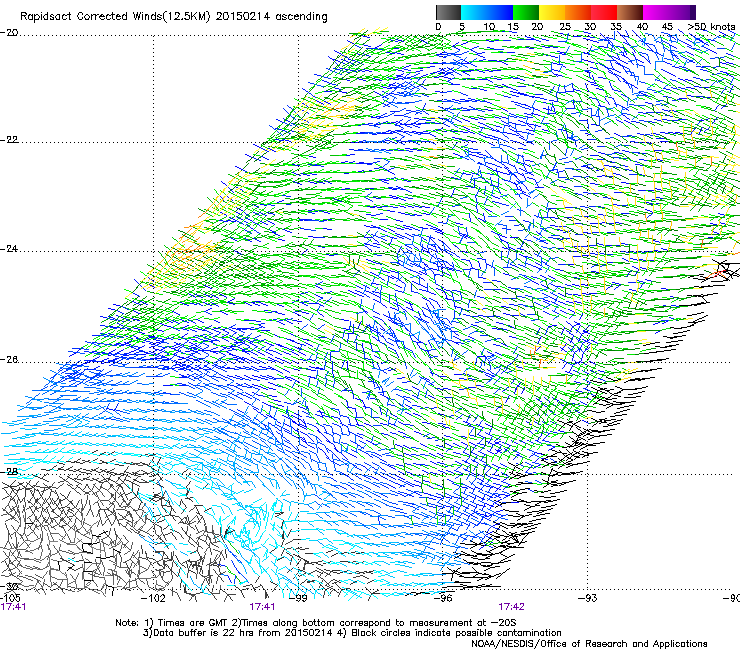The height and width of the screenshot is (650, 740).
Task: Click the -96 longitude axis label
Action: tap(443, 598)
